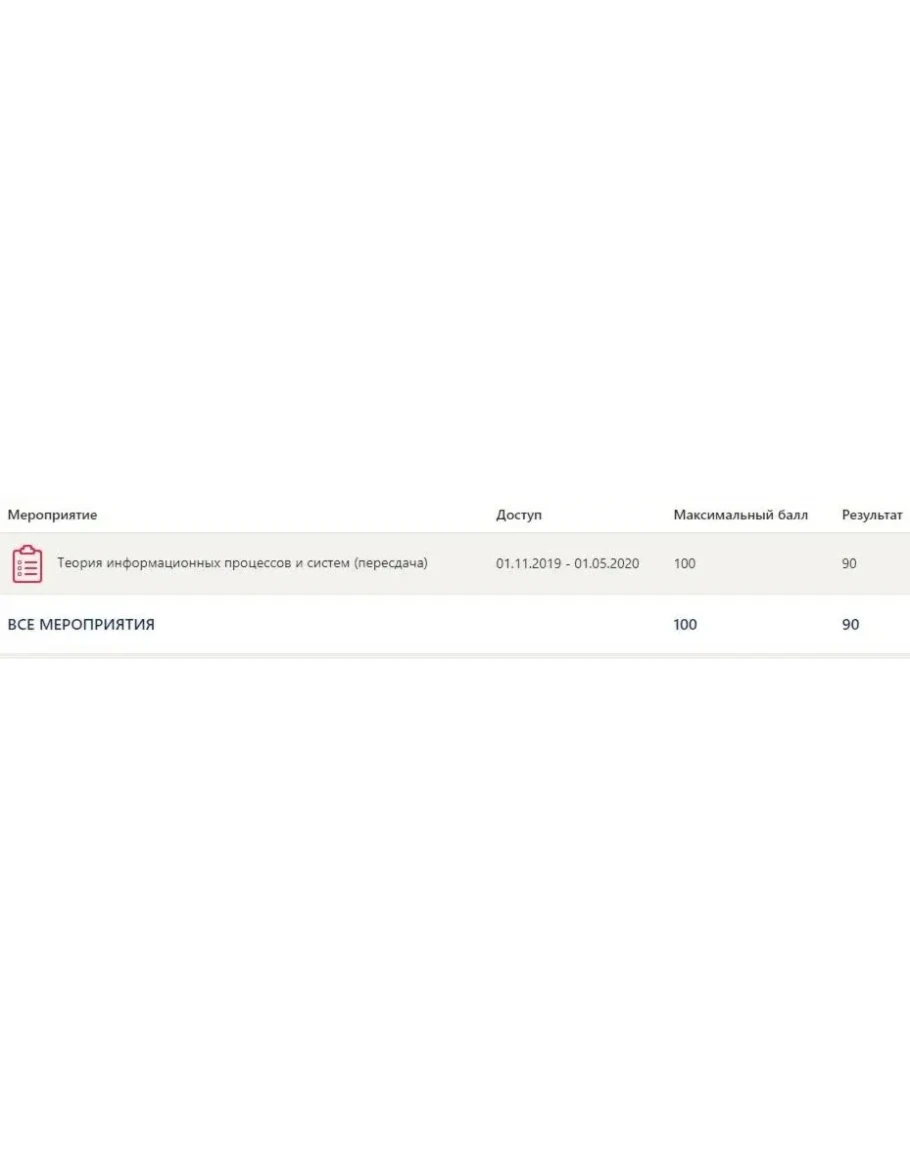The height and width of the screenshot is (1155, 910).
Task: Open Теория информационных процессов и систем link
Action: click(x=242, y=563)
